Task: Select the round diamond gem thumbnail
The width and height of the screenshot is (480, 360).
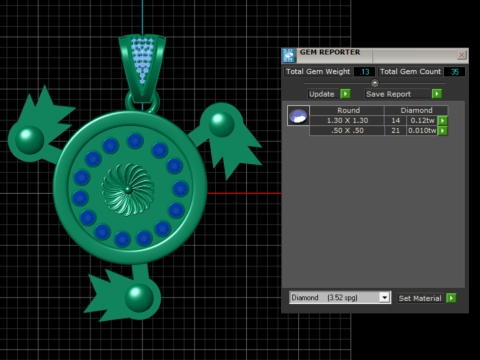Action: pyautogui.click(x=298, y=116)
